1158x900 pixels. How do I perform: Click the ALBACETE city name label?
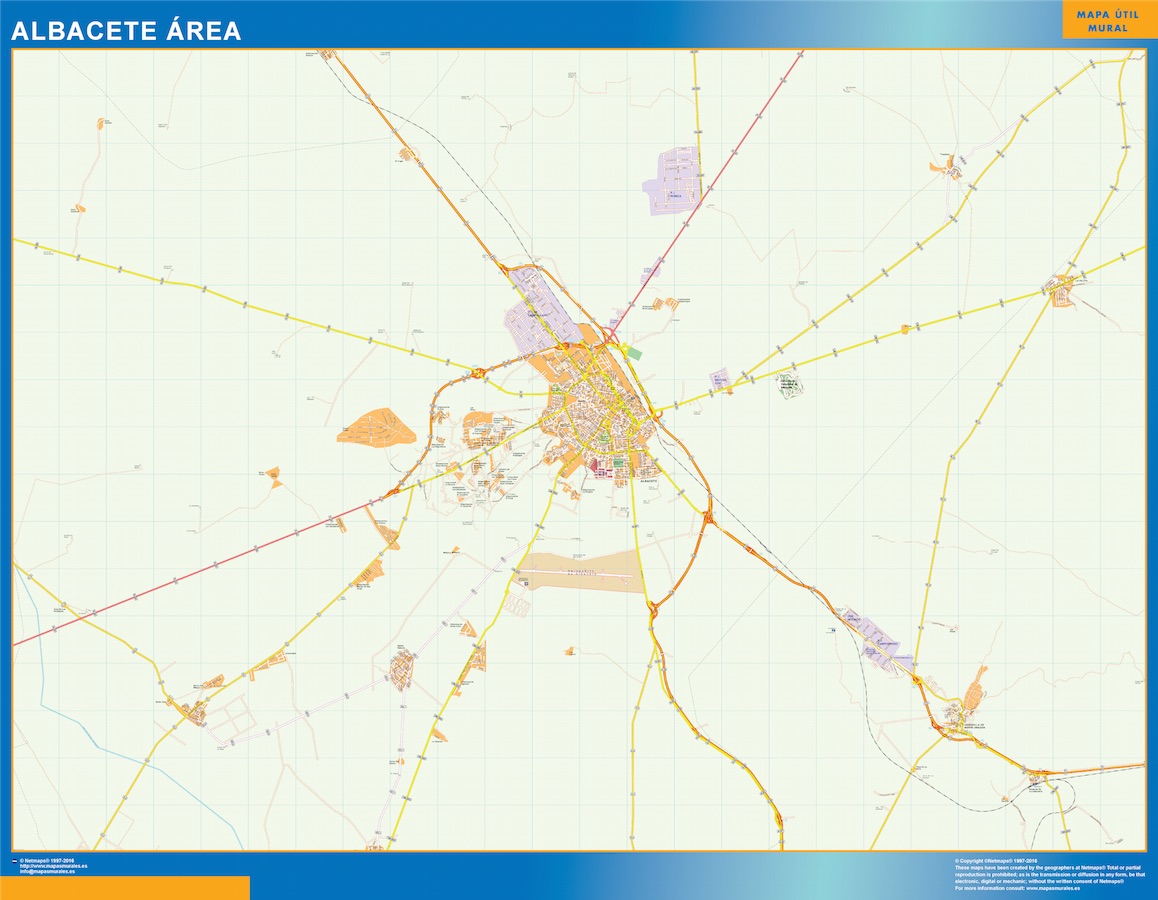(647, 481)
